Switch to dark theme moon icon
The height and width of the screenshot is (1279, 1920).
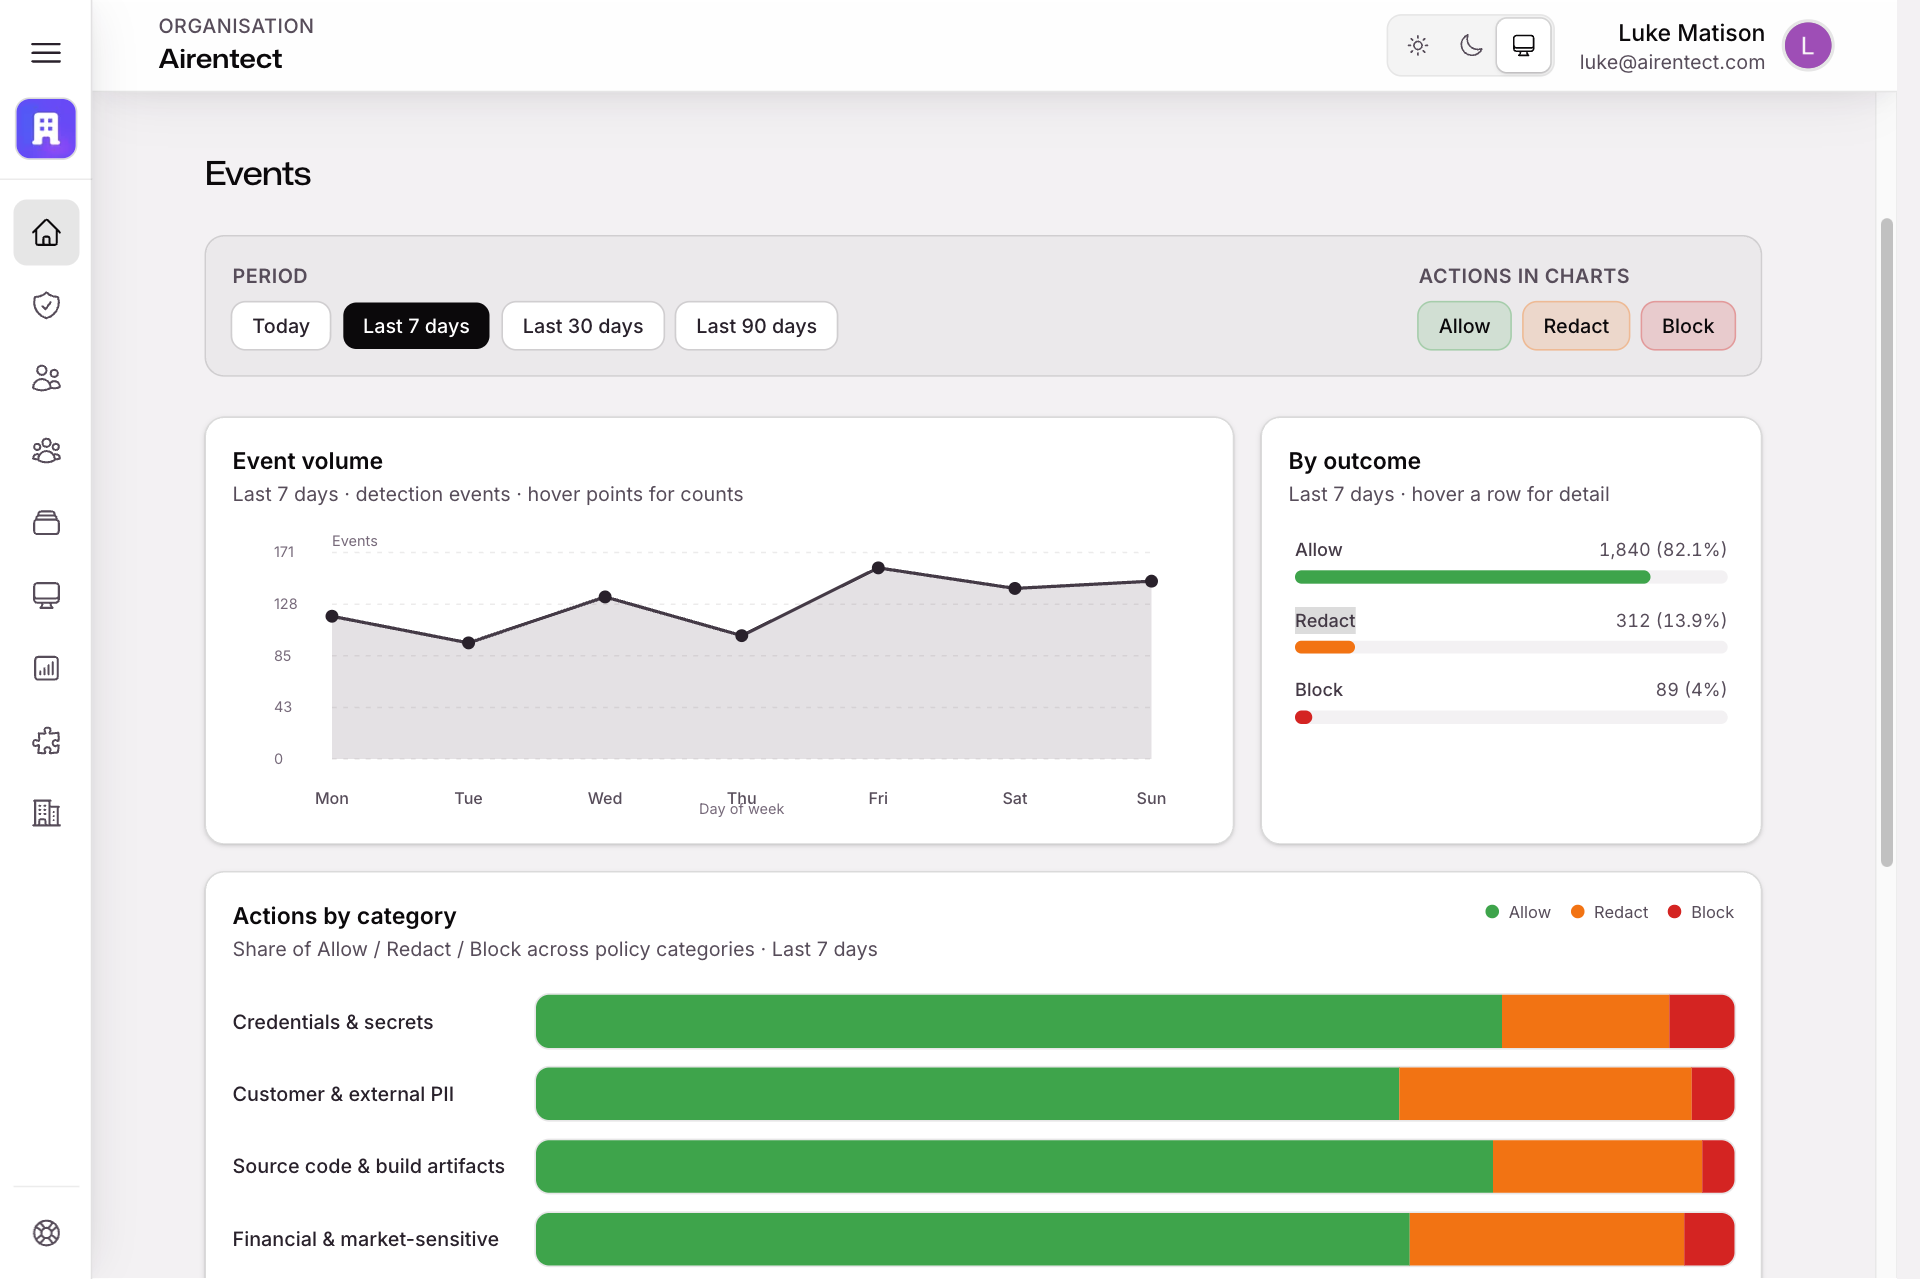(1471, 46)
